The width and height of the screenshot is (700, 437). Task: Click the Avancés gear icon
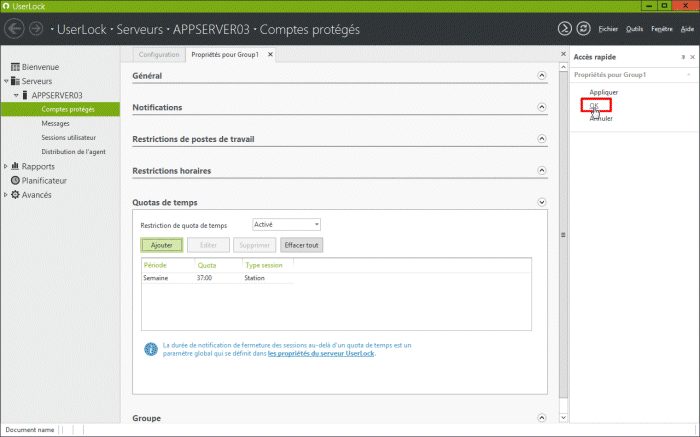click(15, 195)
